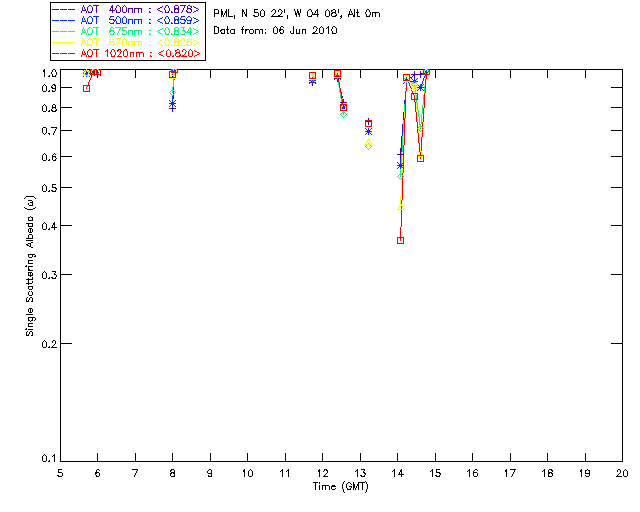Click the x-axis tick label '14'
640x512 pixels.
(398, 473)
